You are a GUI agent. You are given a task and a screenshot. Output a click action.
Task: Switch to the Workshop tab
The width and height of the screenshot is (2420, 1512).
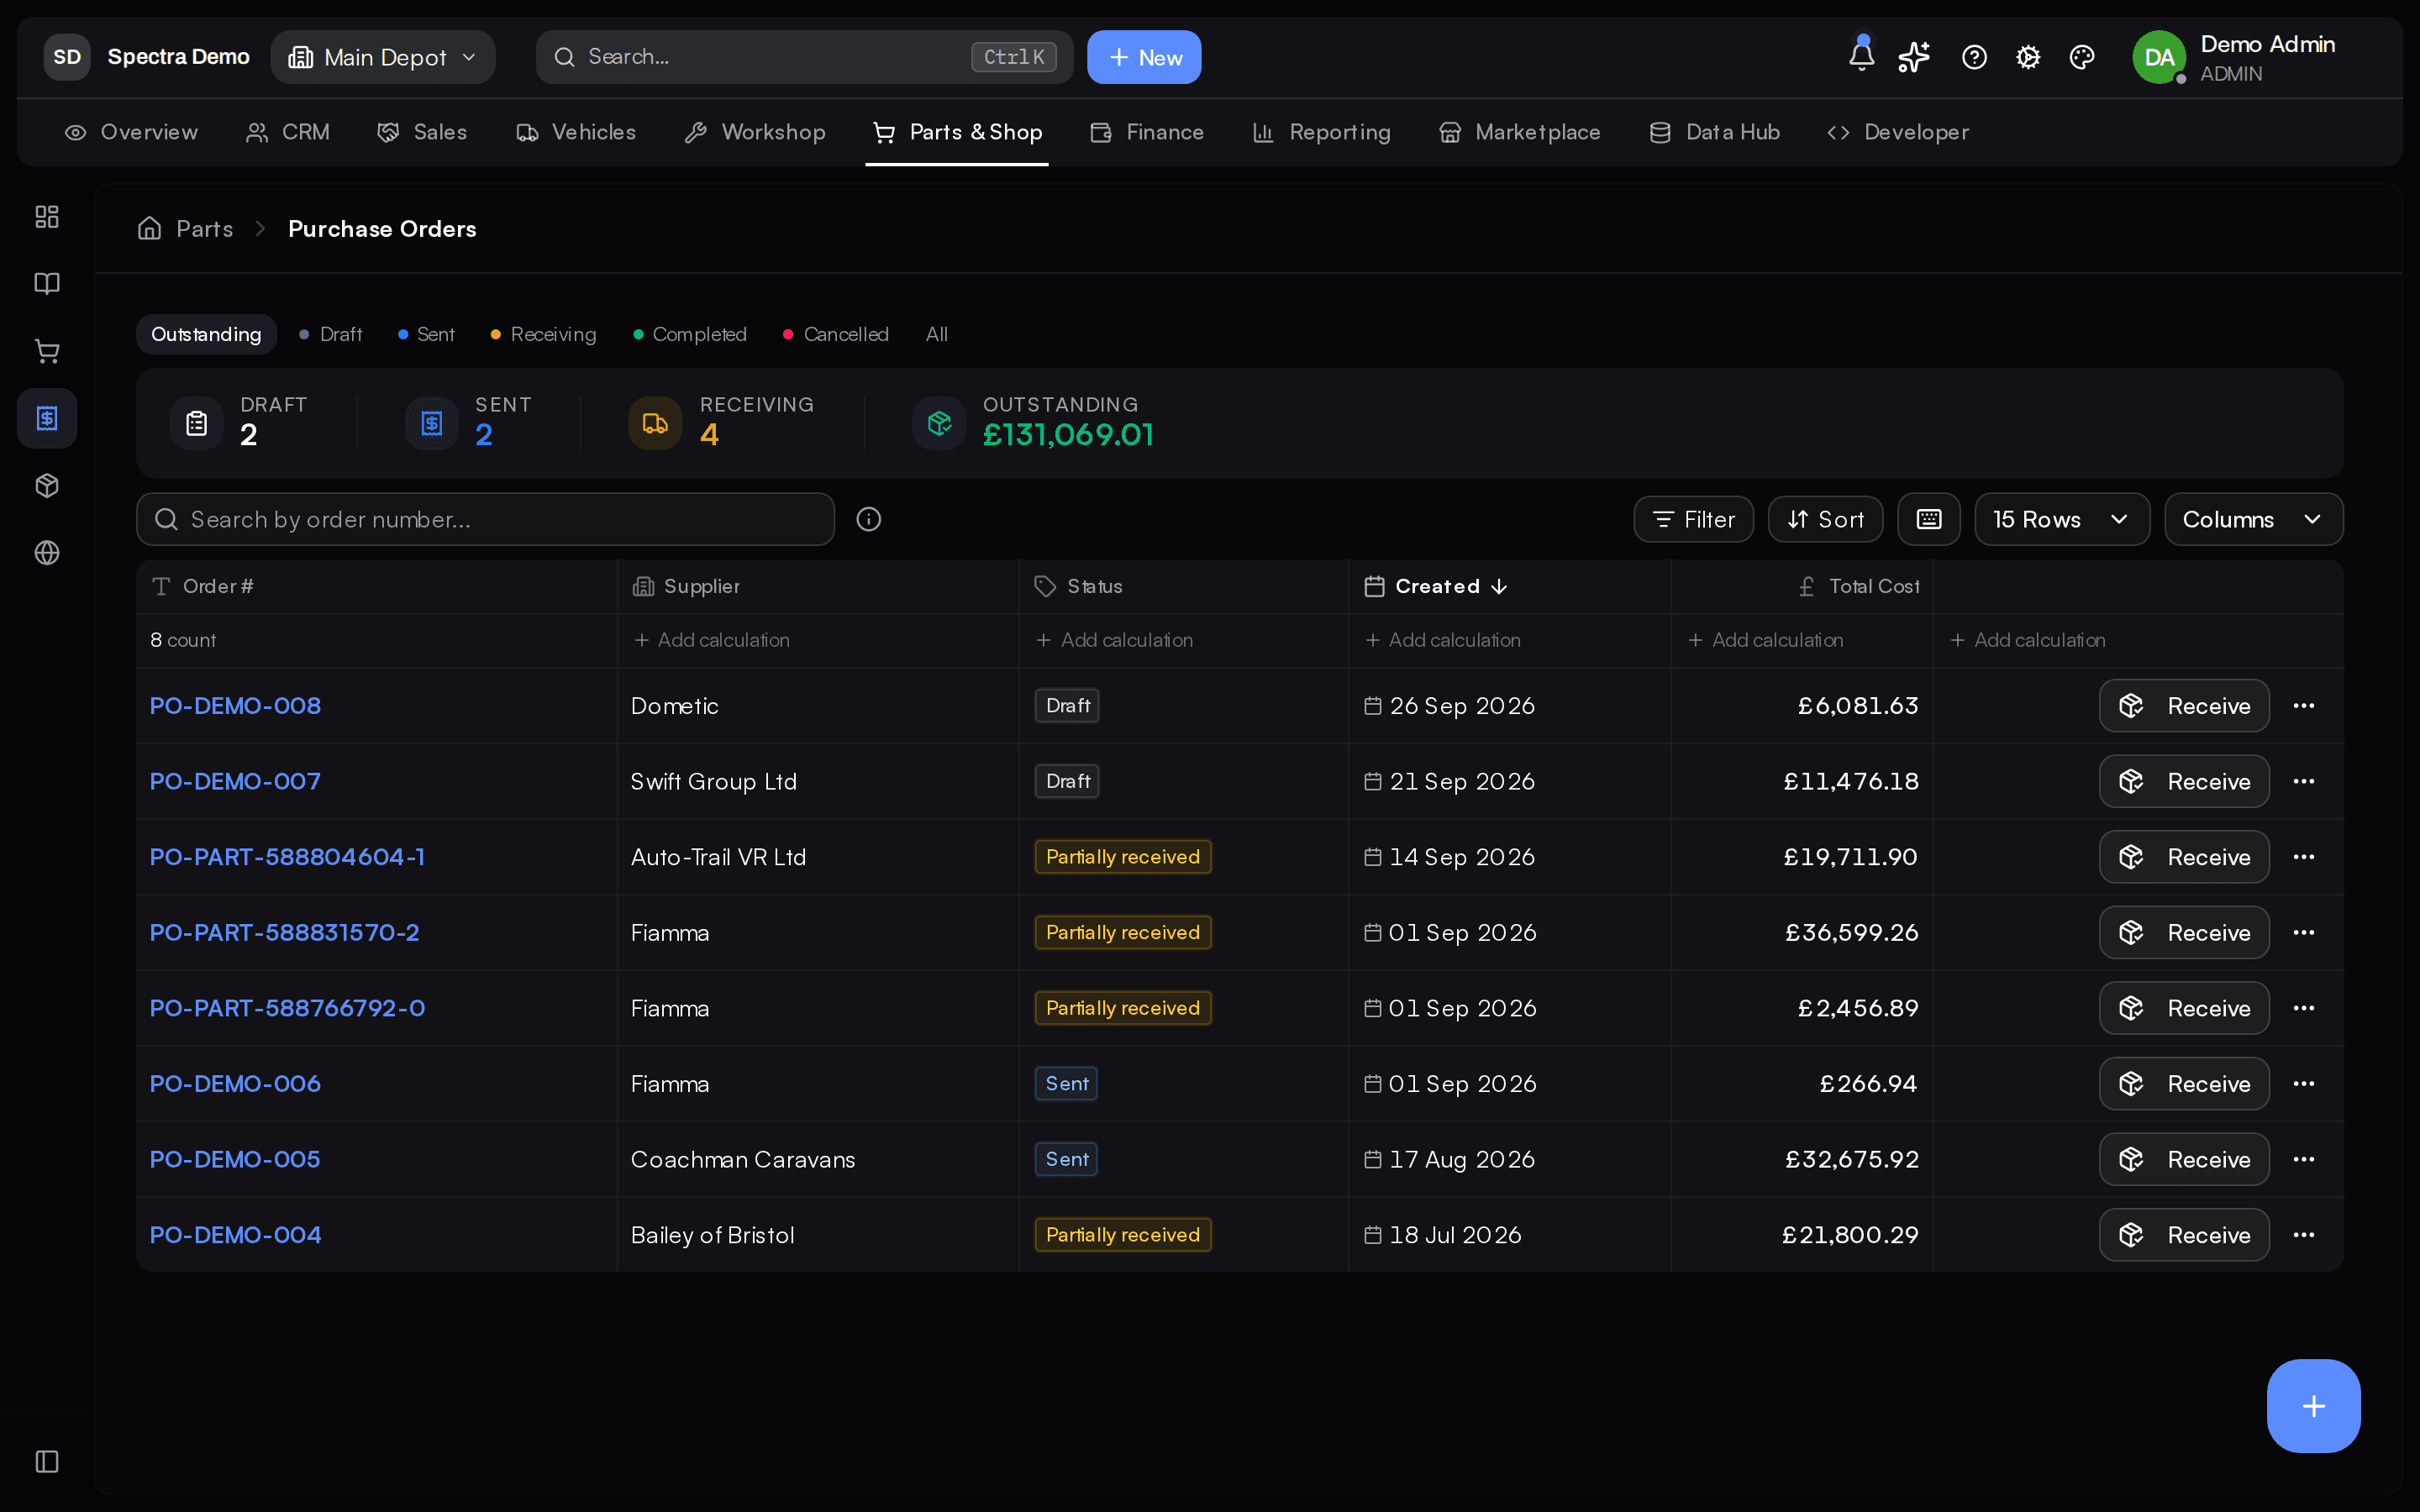click(x=755, y=132)
